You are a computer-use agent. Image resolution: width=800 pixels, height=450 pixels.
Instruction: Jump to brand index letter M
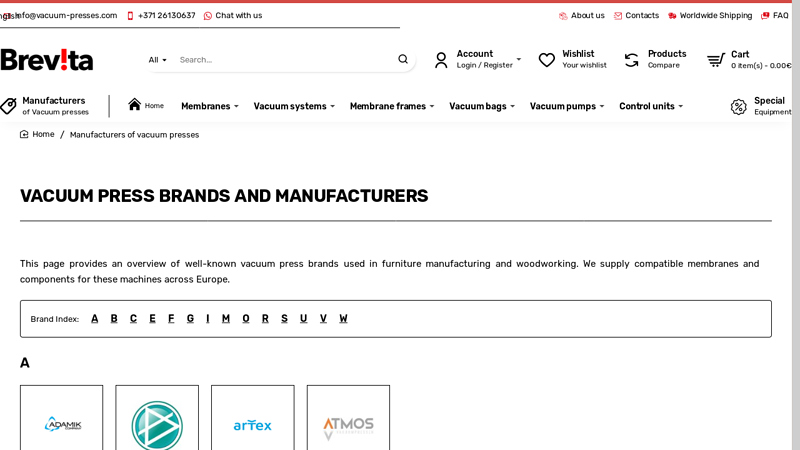coord(226,318)
